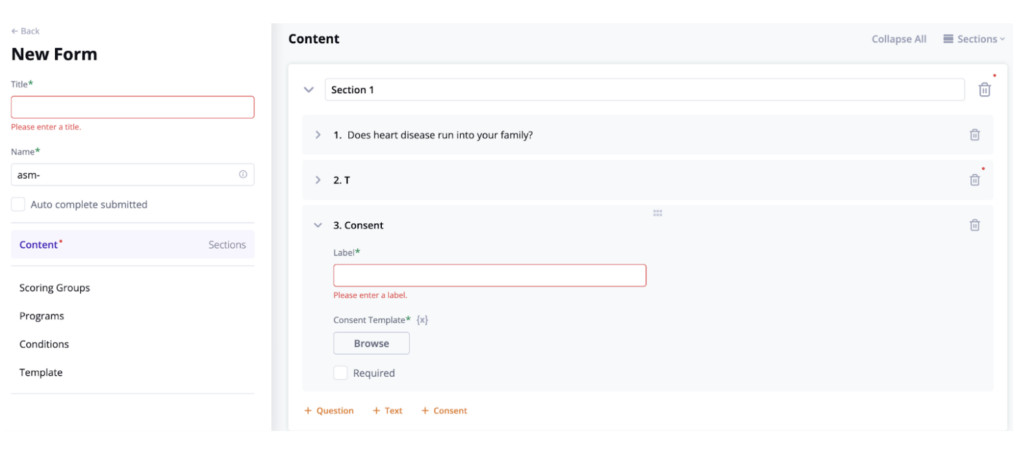Click the drag handle above Consent item
This screenshot has height=453, width=1024.
657,213
